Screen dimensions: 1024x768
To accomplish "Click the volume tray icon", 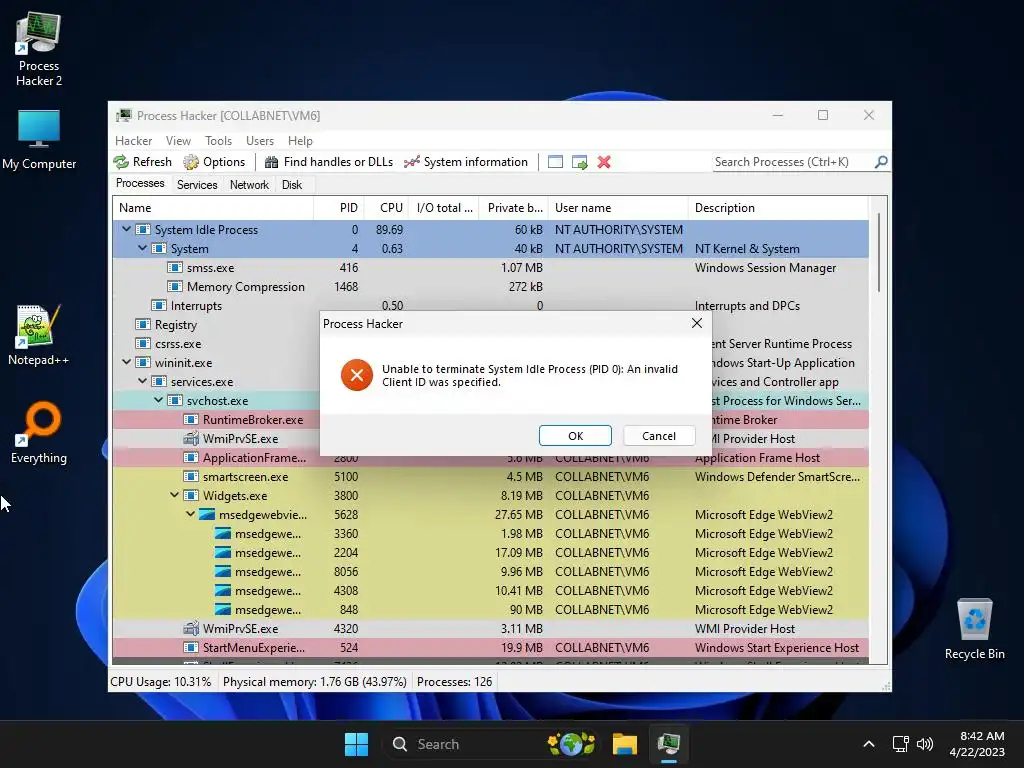I will point(925,744).
